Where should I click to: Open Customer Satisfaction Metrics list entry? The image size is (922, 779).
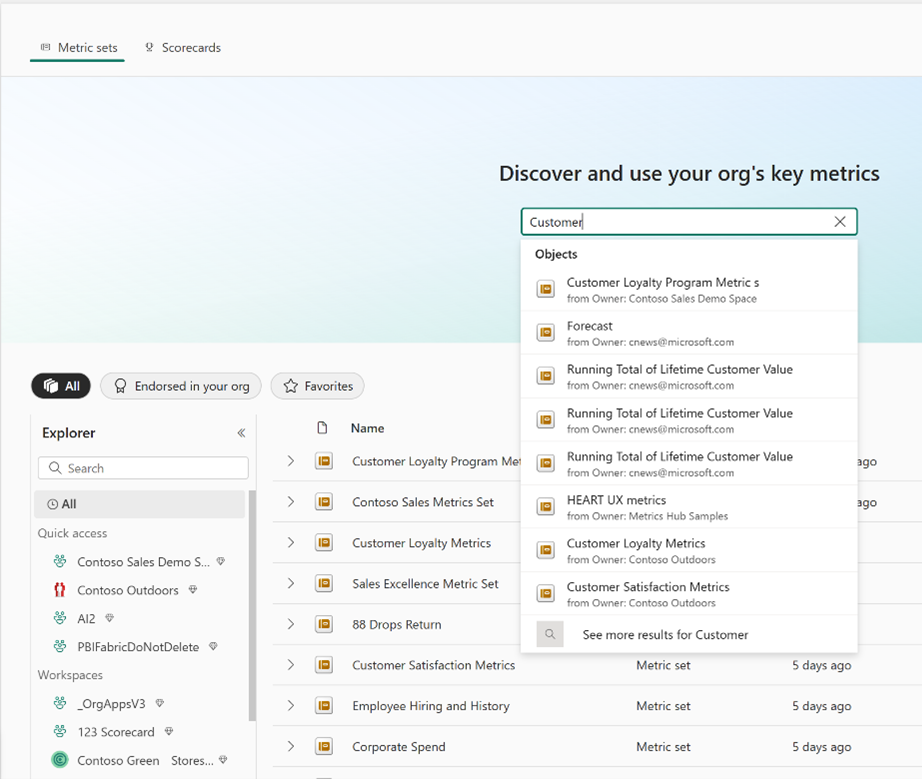pyautogui.click(x=433, y=666)
